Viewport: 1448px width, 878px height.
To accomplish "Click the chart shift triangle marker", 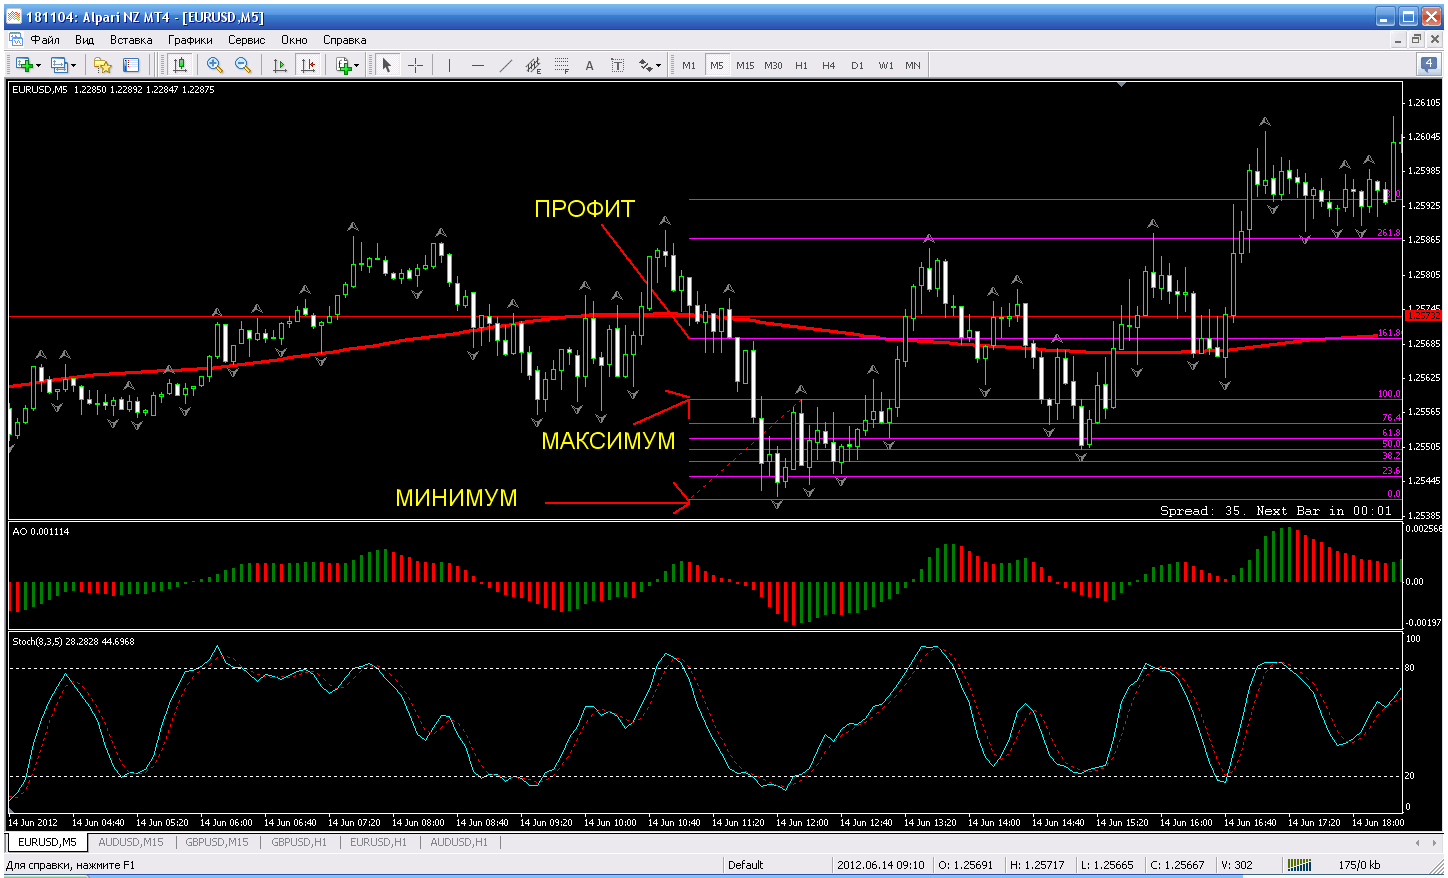I will click(x=1122, y=85).
